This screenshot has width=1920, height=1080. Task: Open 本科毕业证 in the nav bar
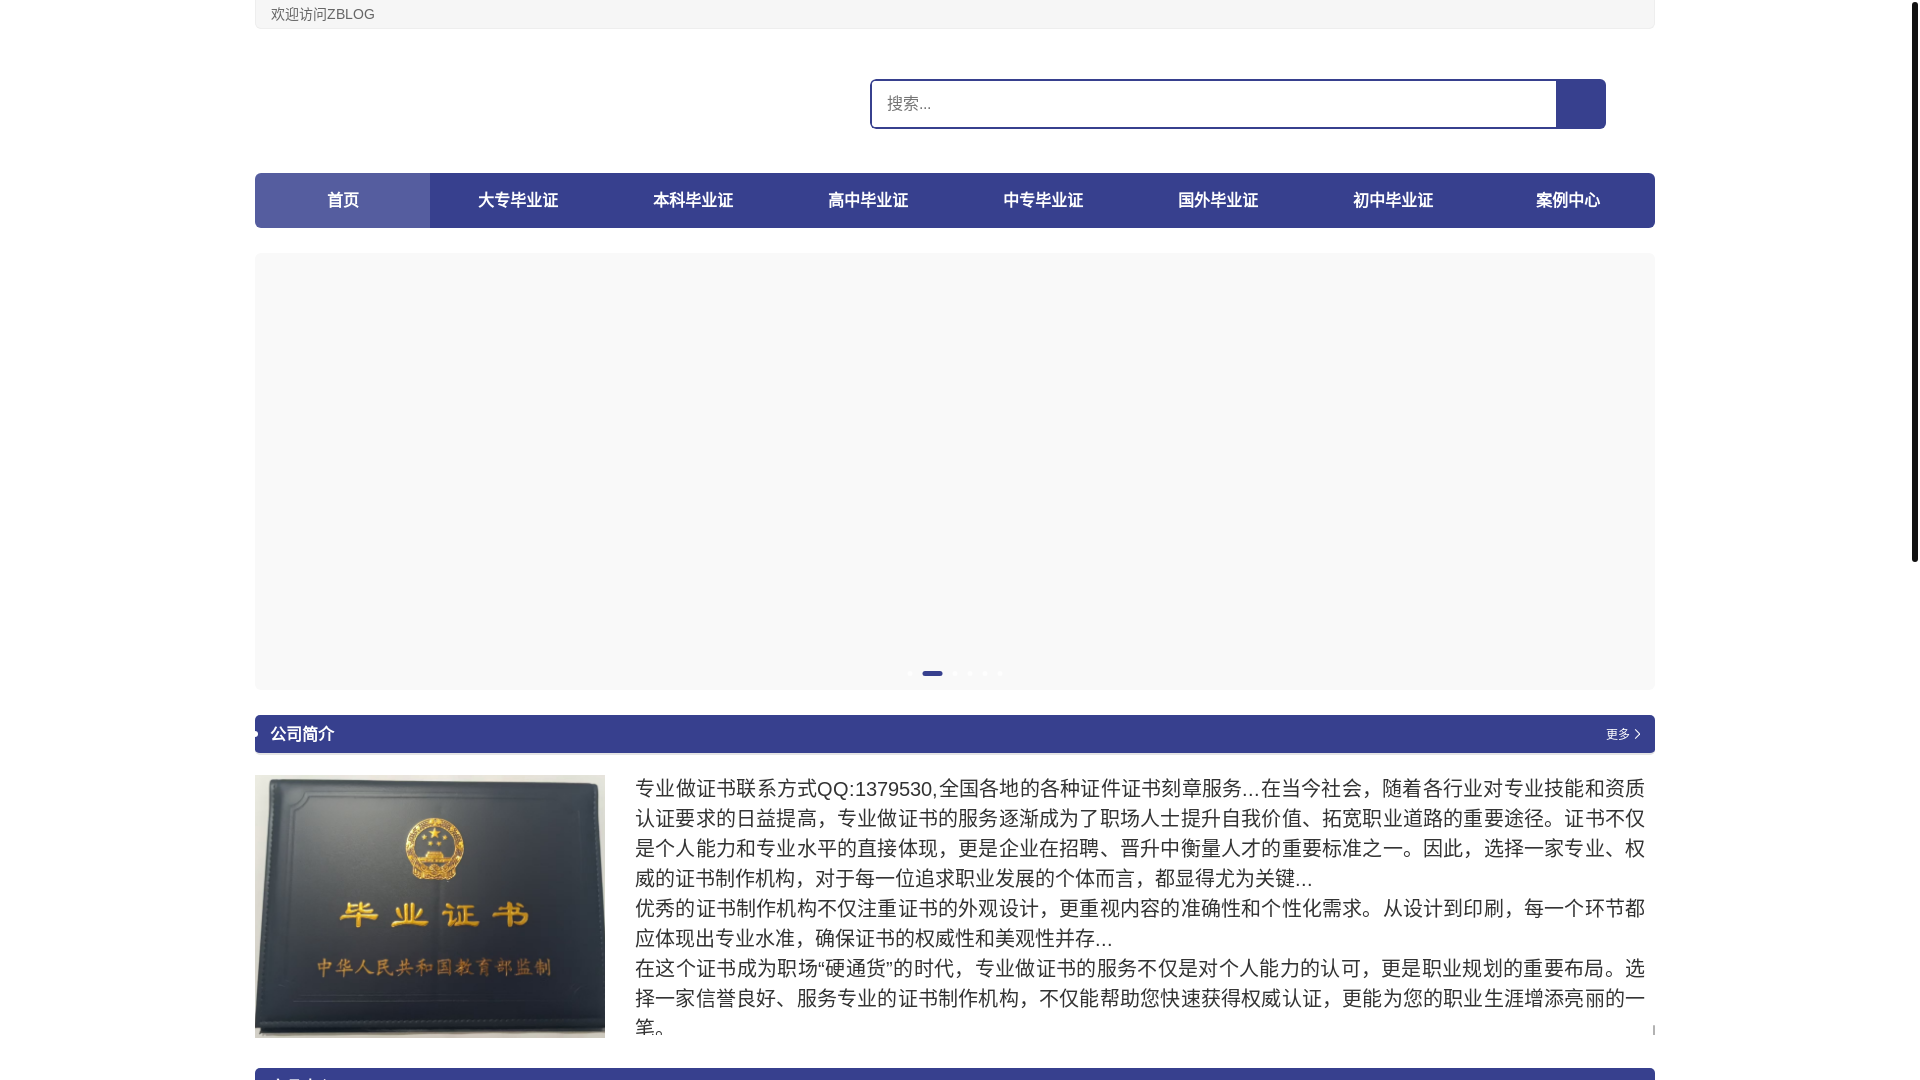click(x=692, y=200)
